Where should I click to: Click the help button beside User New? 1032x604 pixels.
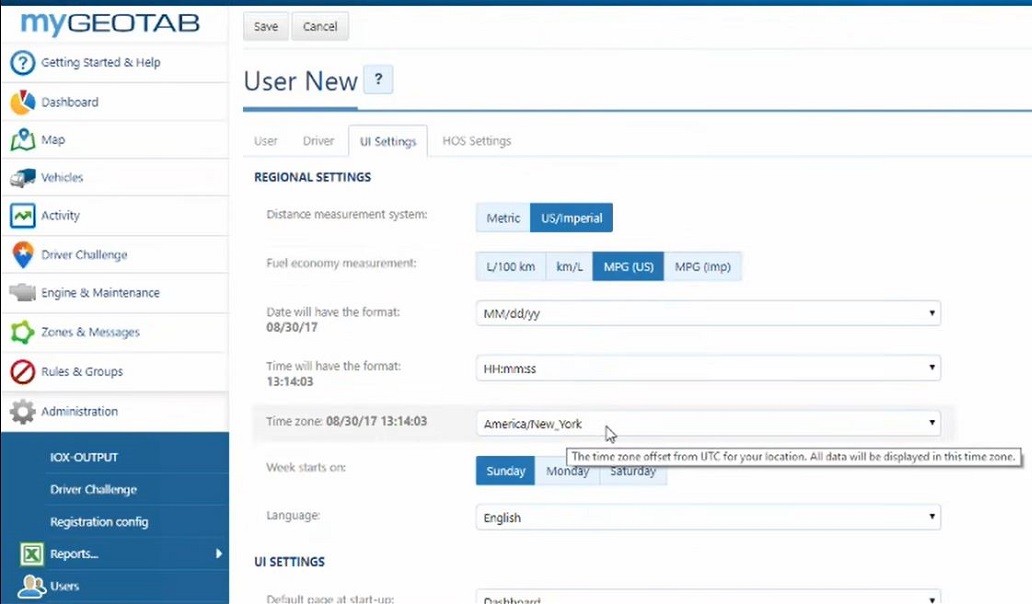coord(378,80)
